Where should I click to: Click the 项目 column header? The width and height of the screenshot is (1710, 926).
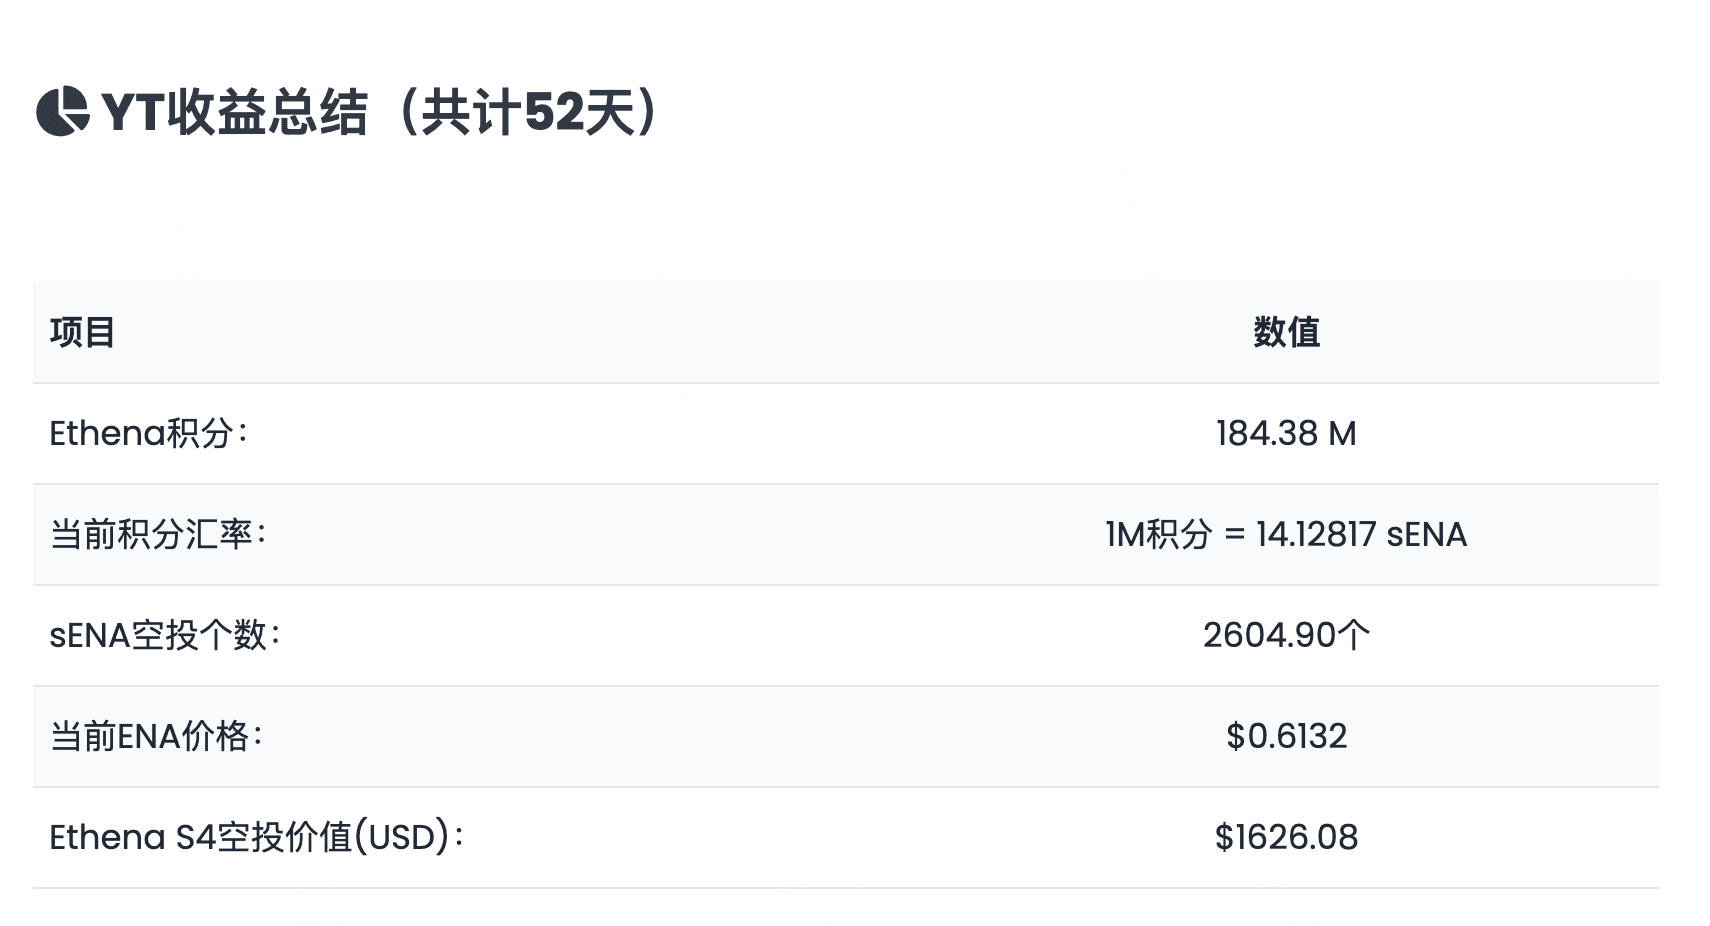tap(83, 332)
